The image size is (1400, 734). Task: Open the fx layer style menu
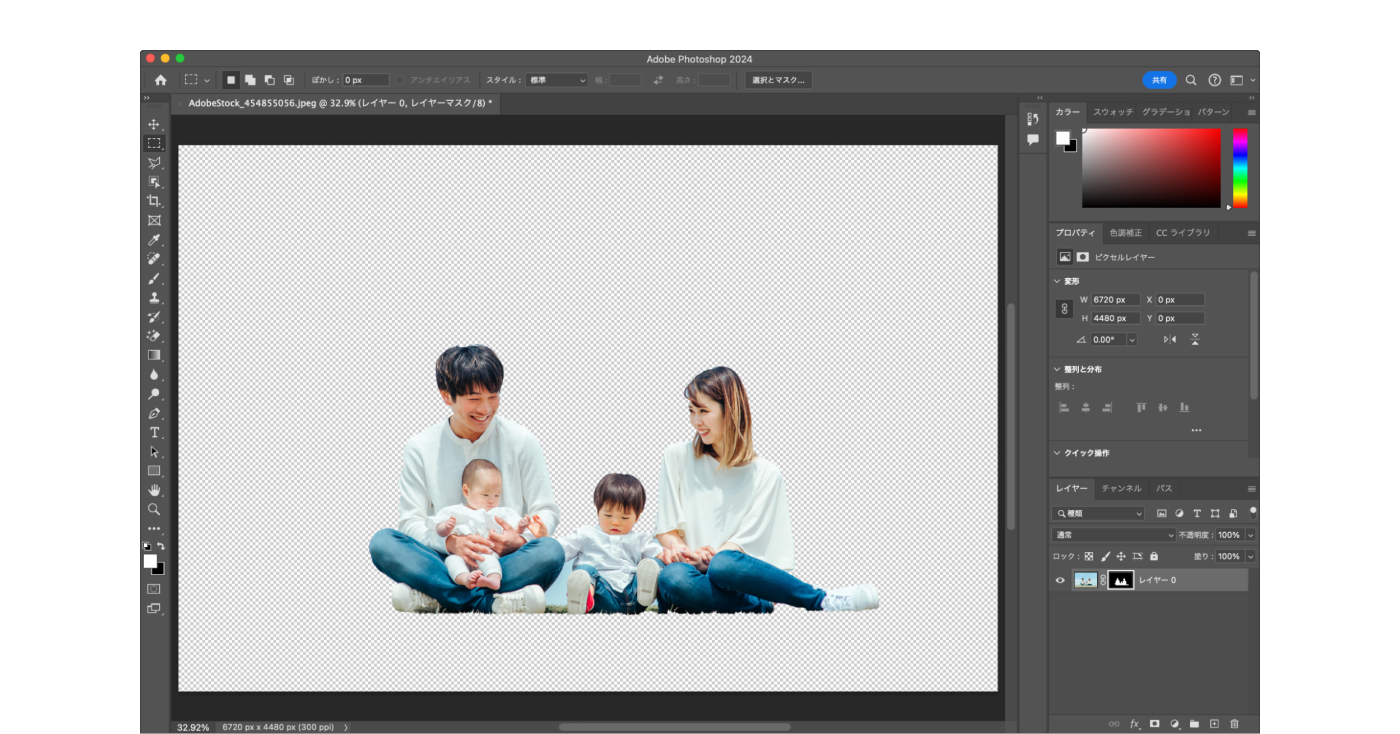1135,723
